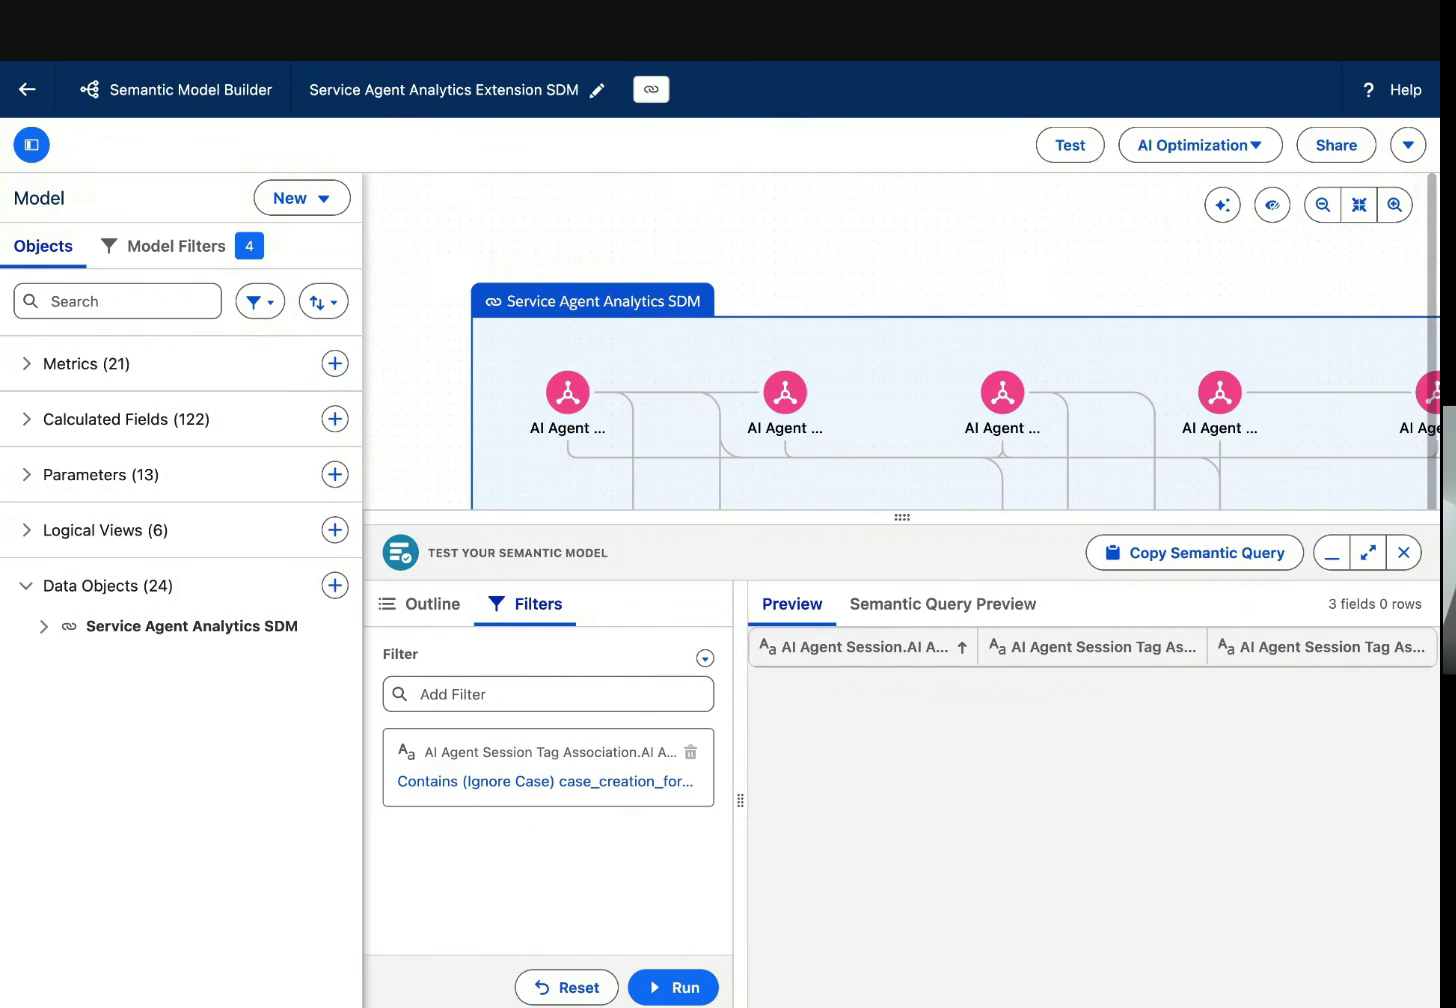
Task: Add a calculated field with the plus icon
Action: pos(335,419)
